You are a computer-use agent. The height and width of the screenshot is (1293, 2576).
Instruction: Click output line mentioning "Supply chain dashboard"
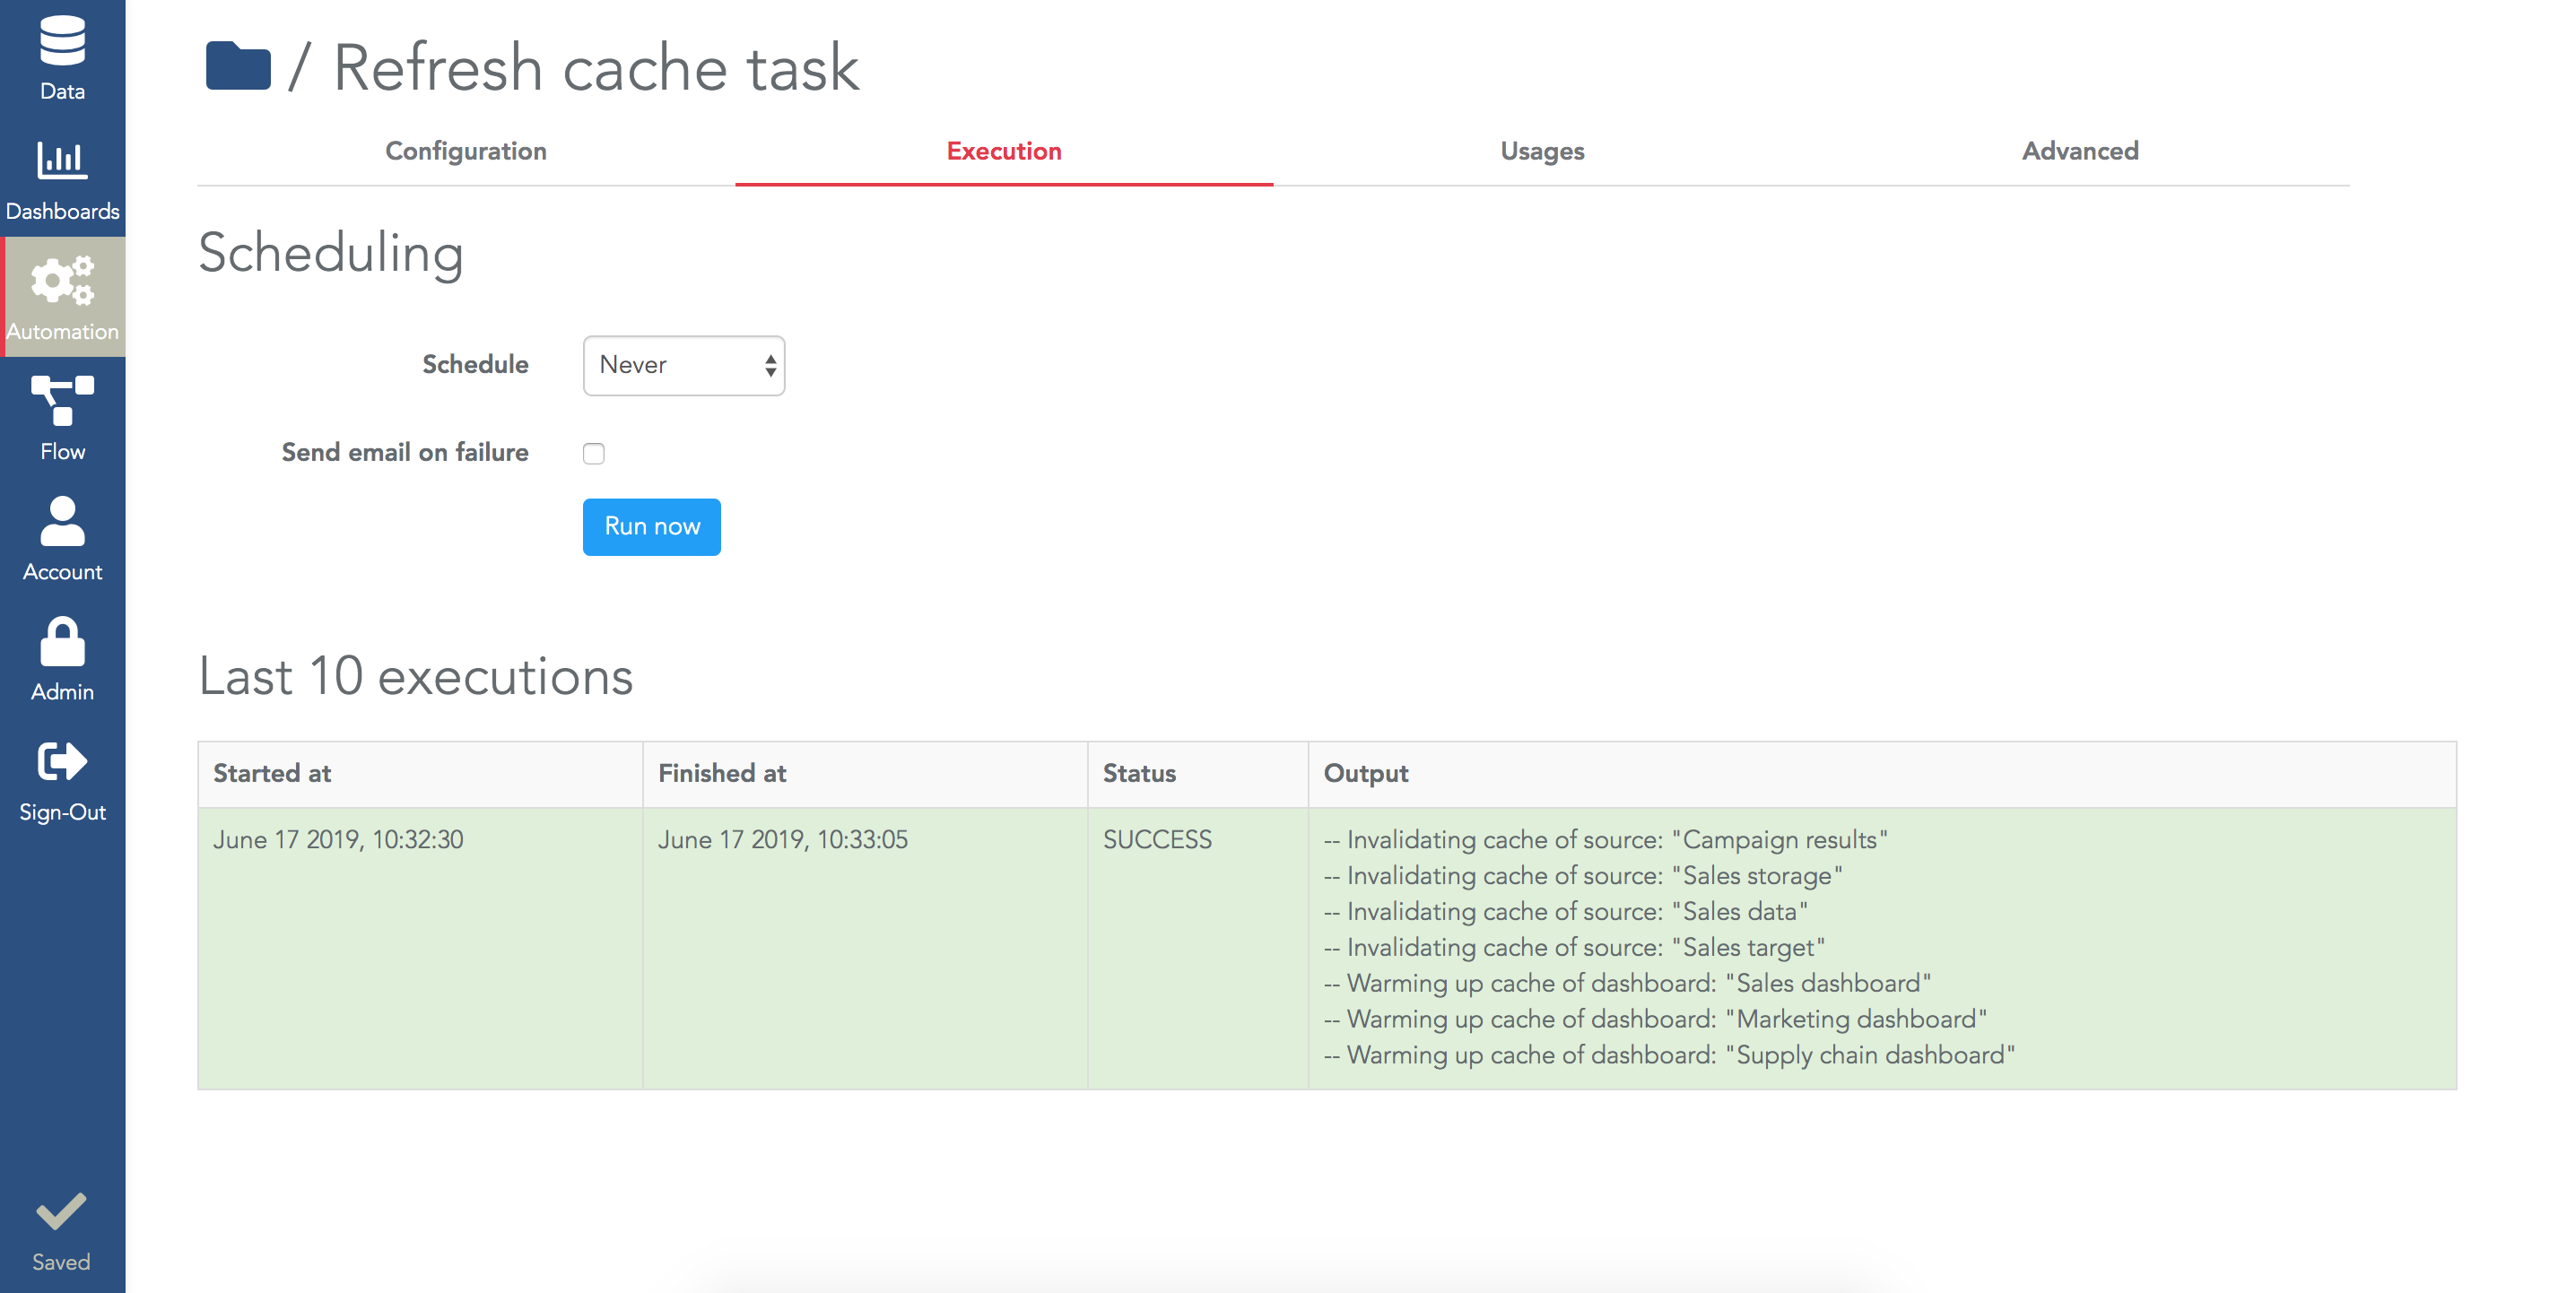point(1670,1056)
